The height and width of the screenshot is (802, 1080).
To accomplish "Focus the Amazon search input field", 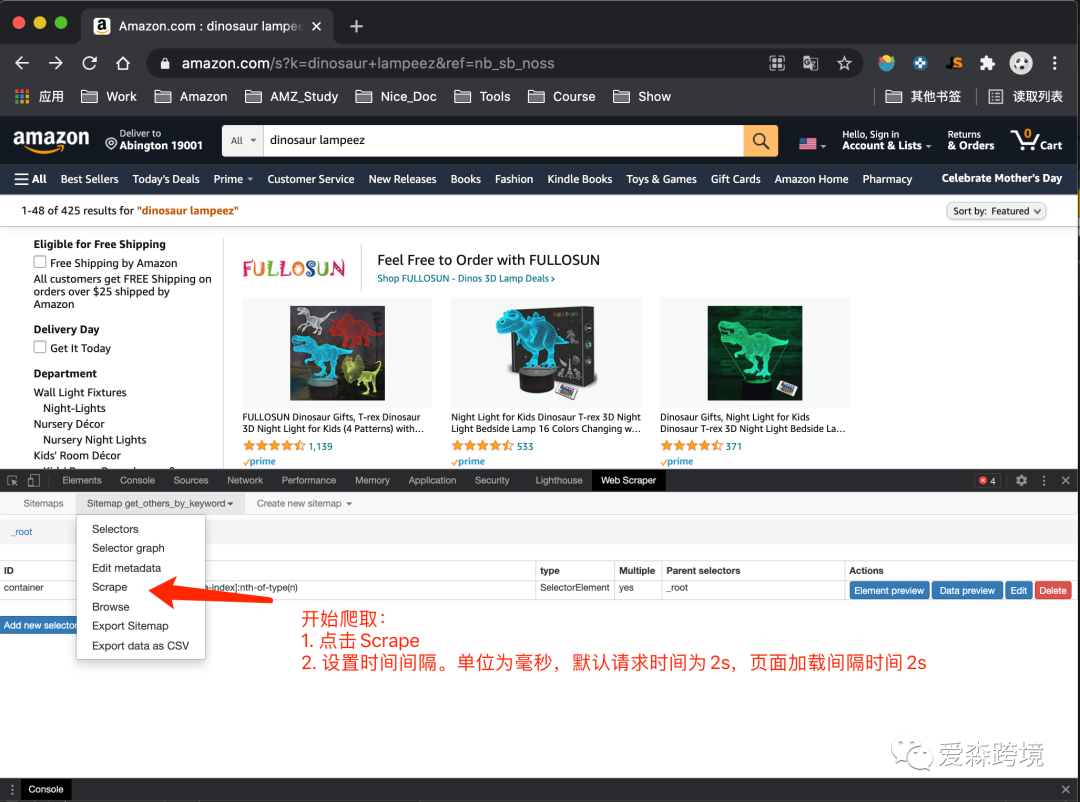I will point(503,141).
